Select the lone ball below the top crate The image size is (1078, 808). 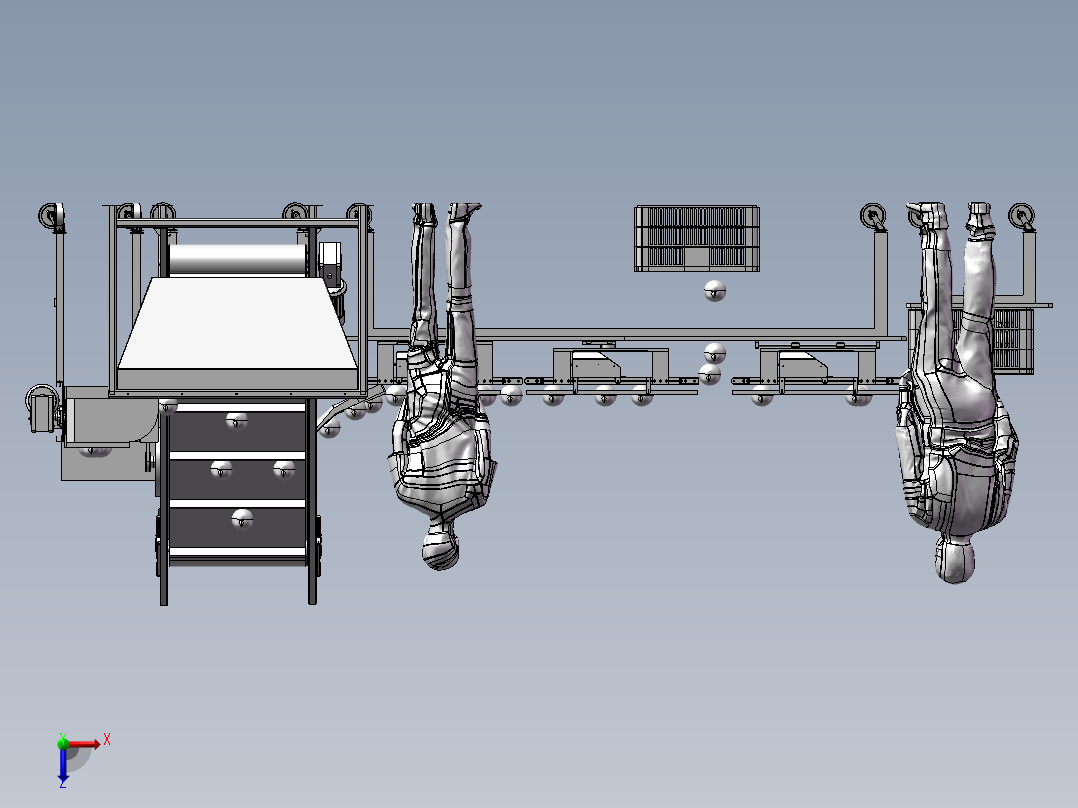click(x=715, y=291)
